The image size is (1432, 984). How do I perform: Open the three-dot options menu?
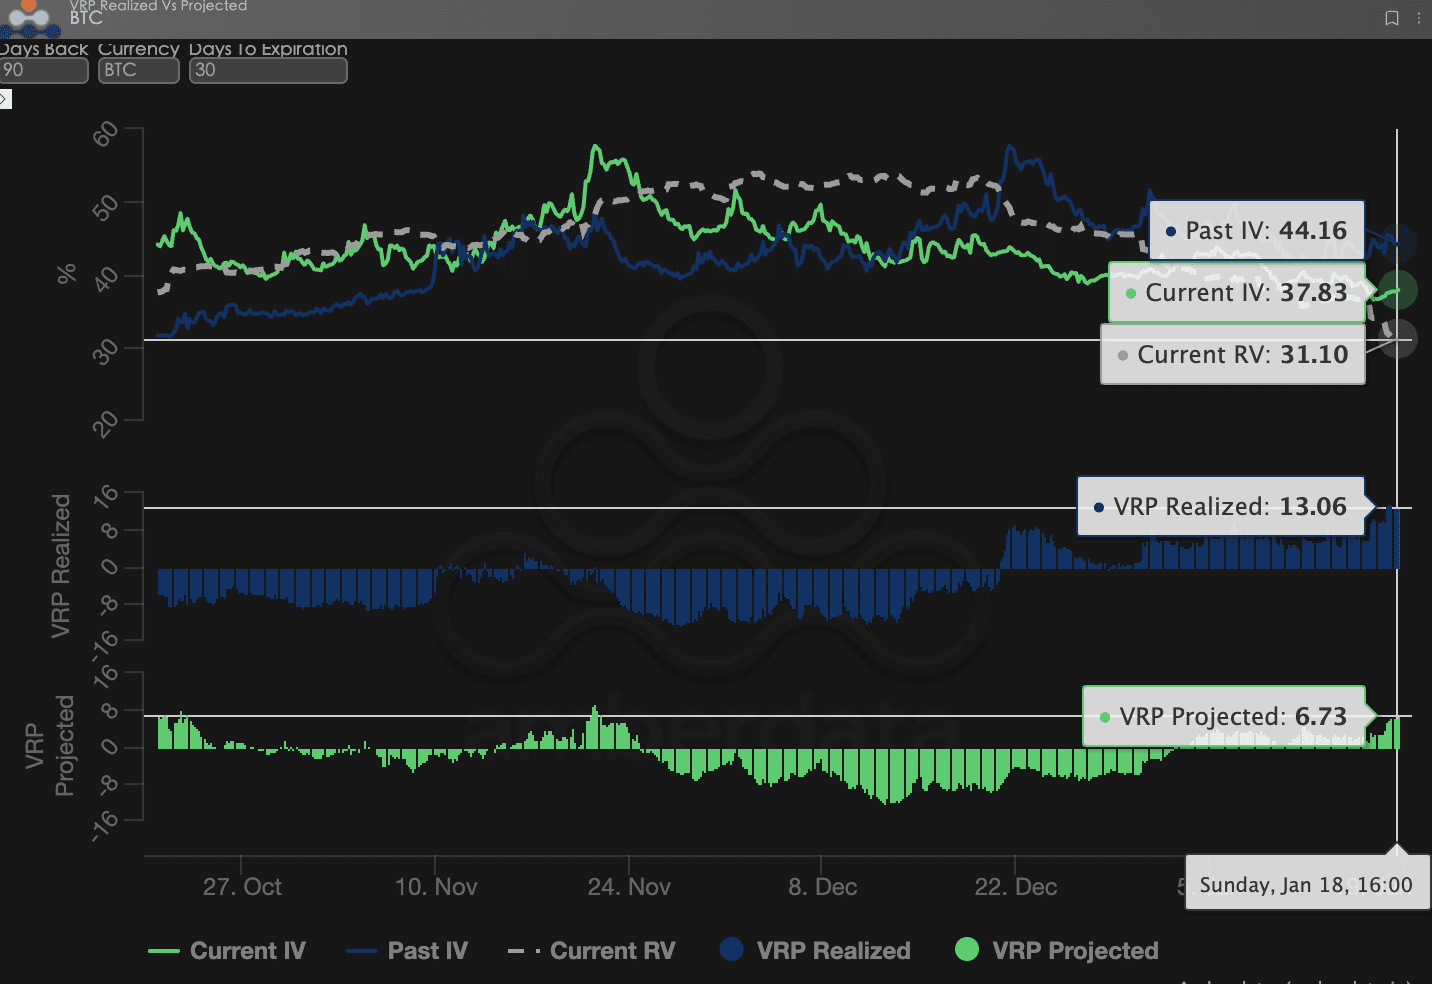tap(1419, 18)
